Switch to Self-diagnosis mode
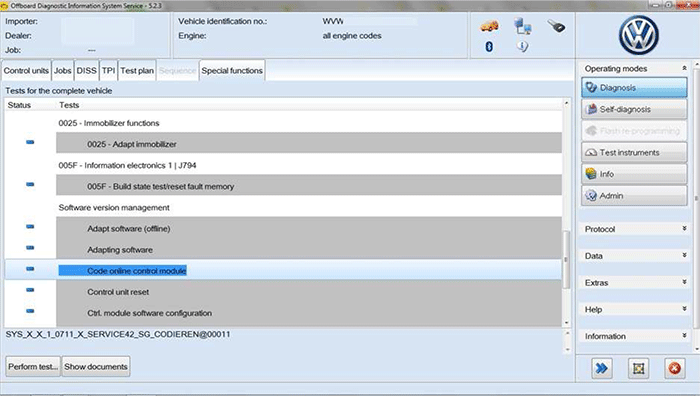This screenshot has height=396, width=700. click(634, 109)
